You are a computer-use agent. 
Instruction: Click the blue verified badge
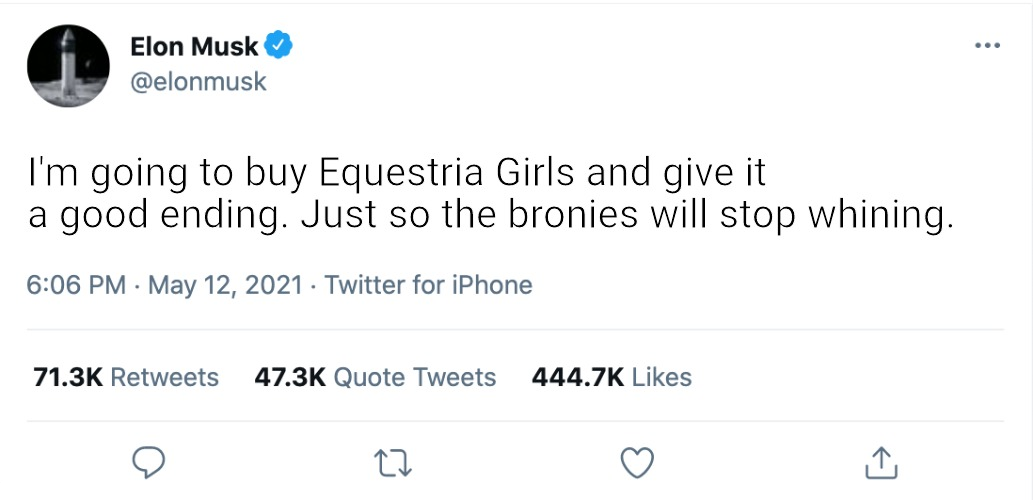(278, 46)
